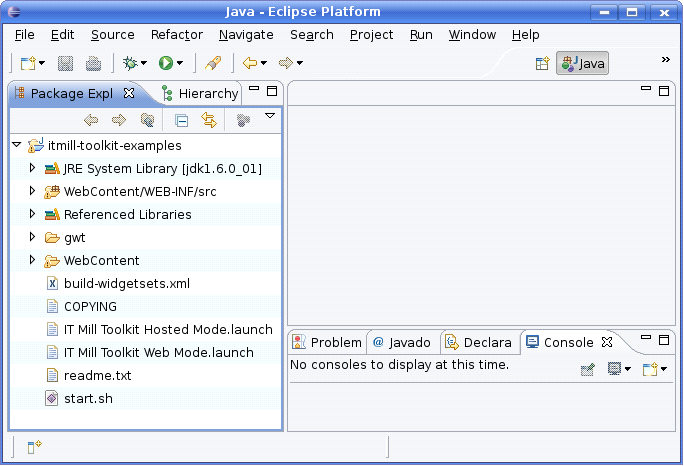Expand the gwt folder
Viewport: 684px width, 466px height.
(32, 237)
